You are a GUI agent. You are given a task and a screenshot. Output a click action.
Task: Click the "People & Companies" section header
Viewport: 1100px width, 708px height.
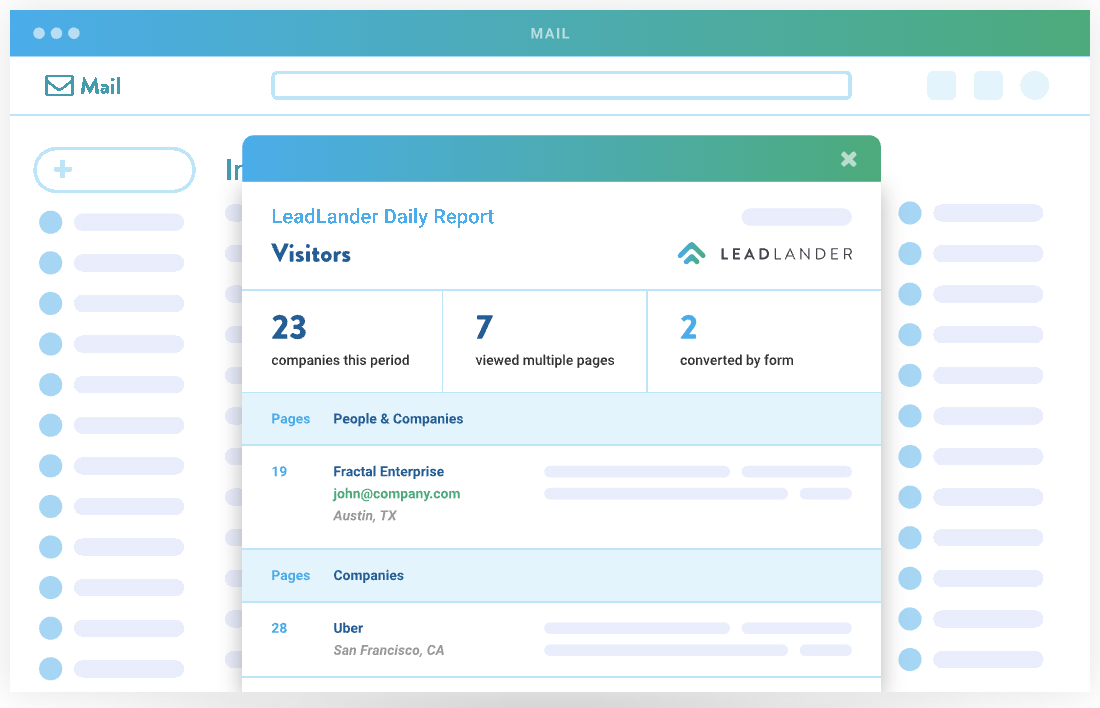[x=398, y=419]
